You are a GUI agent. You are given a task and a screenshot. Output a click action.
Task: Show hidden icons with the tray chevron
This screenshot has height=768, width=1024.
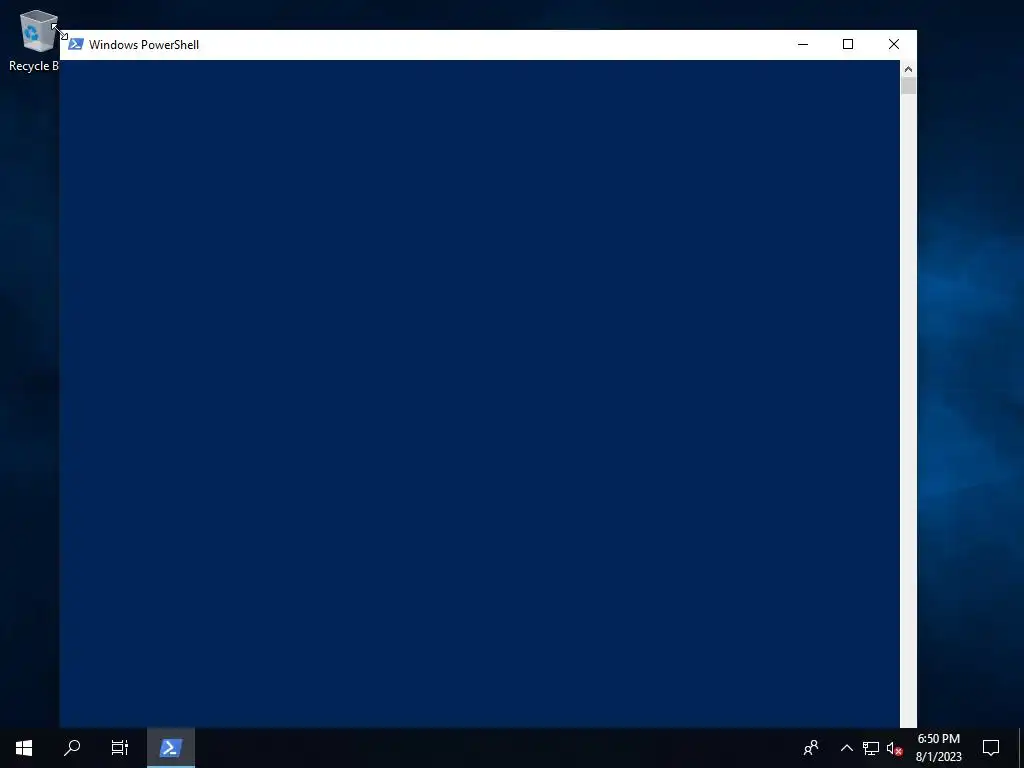coord(846,748)
